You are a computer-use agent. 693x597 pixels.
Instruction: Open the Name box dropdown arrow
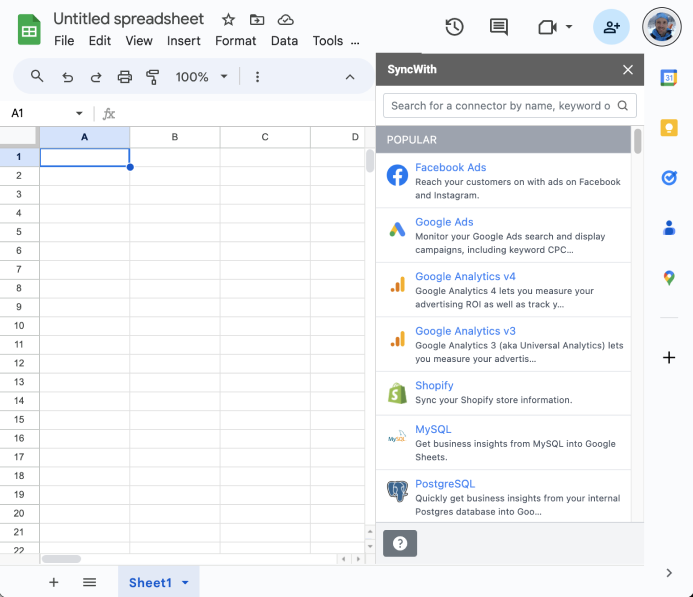pos(79,114)
